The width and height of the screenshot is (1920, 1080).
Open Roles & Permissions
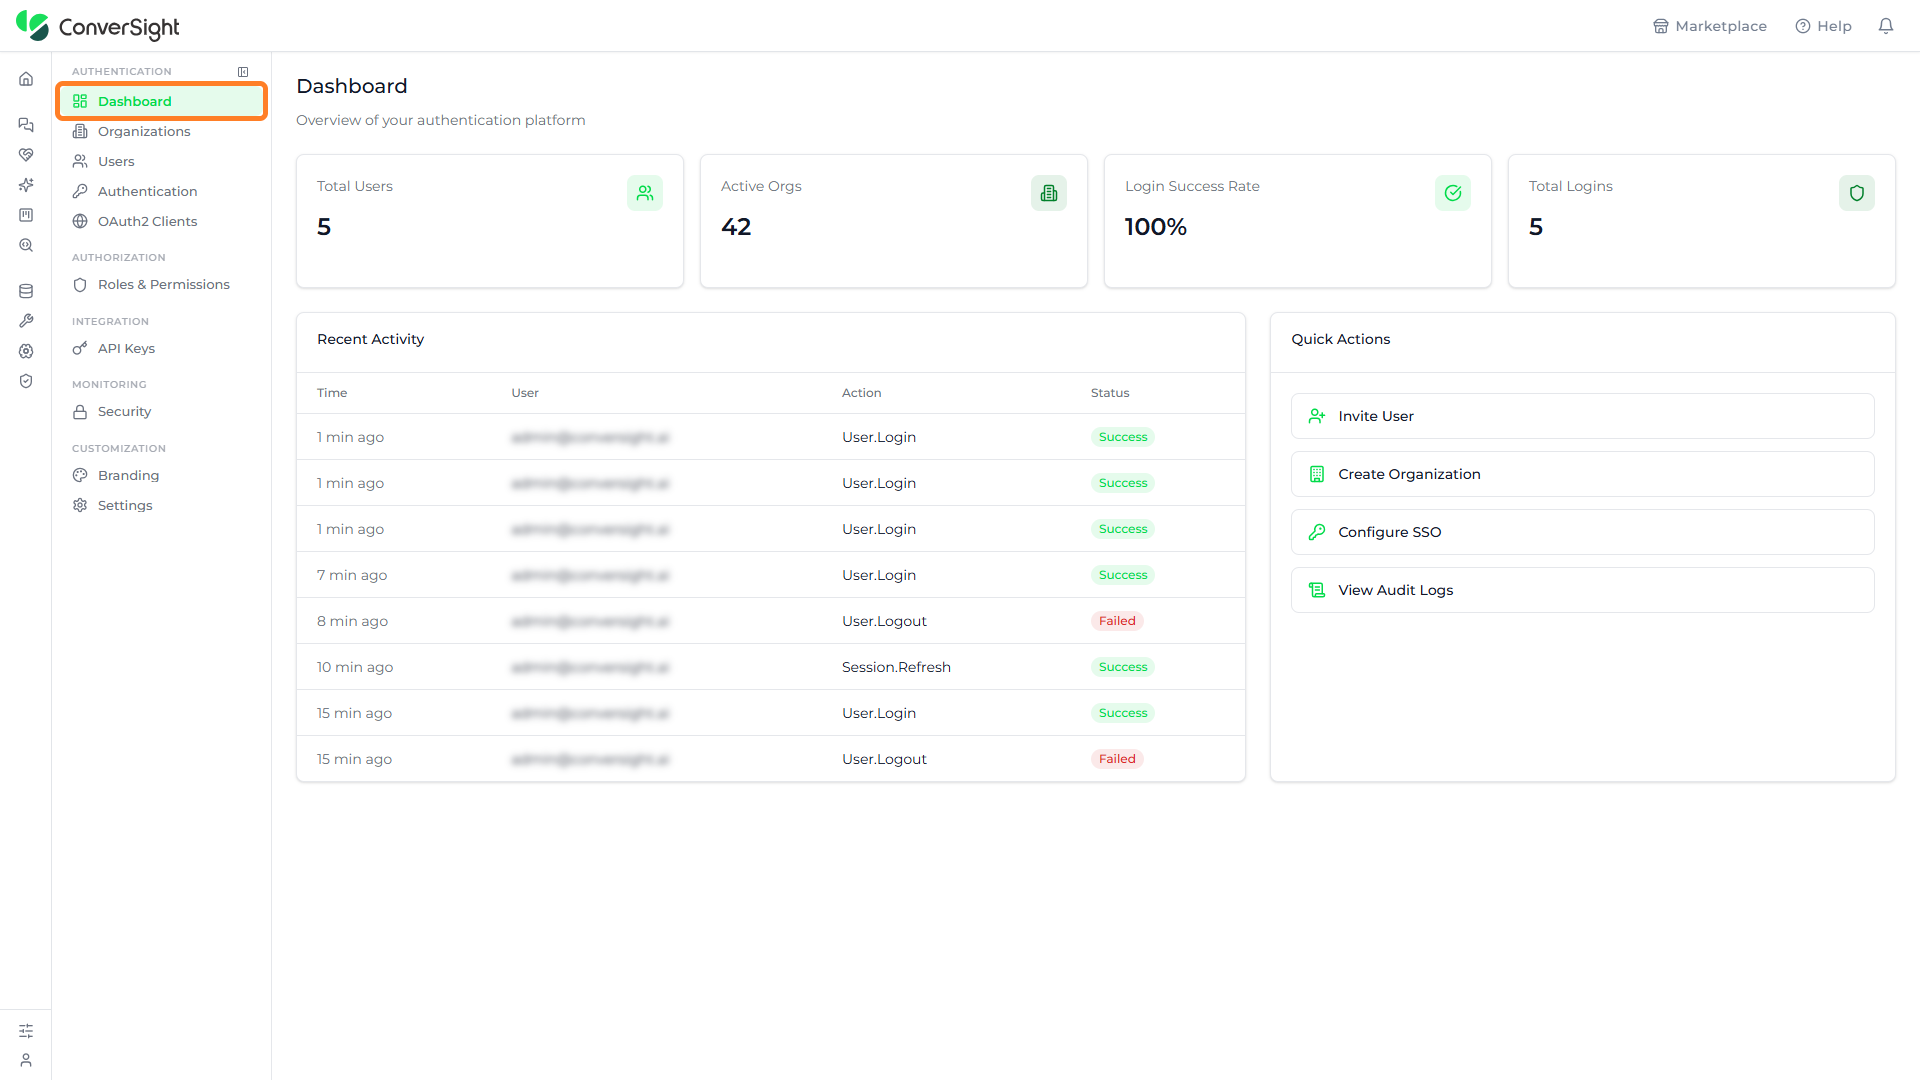162,284
